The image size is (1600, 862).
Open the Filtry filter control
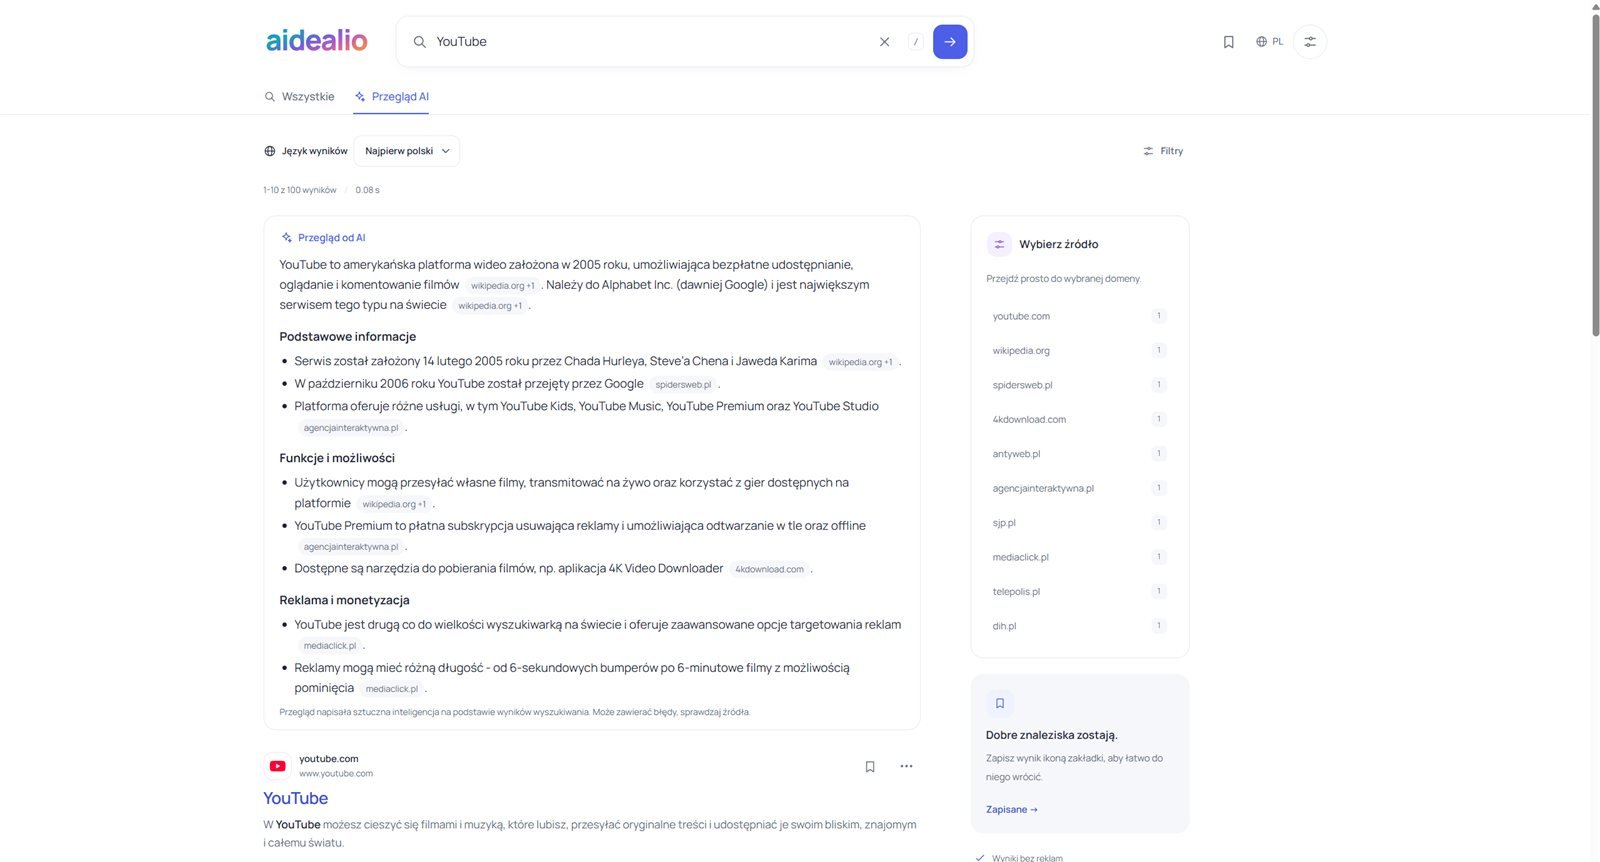tap(1163, 151)
